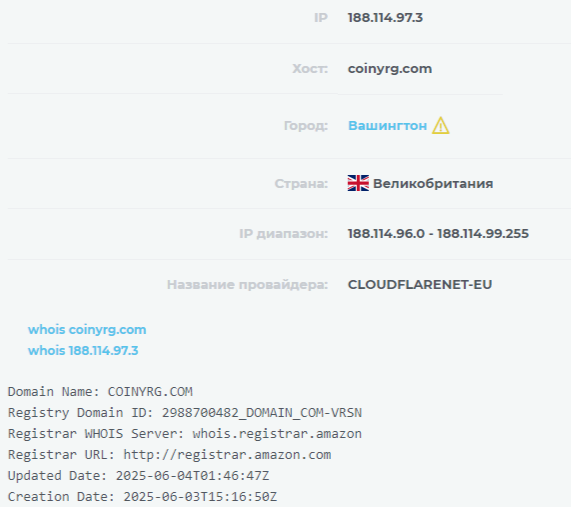Click the Creation Date line

[142, 497]
